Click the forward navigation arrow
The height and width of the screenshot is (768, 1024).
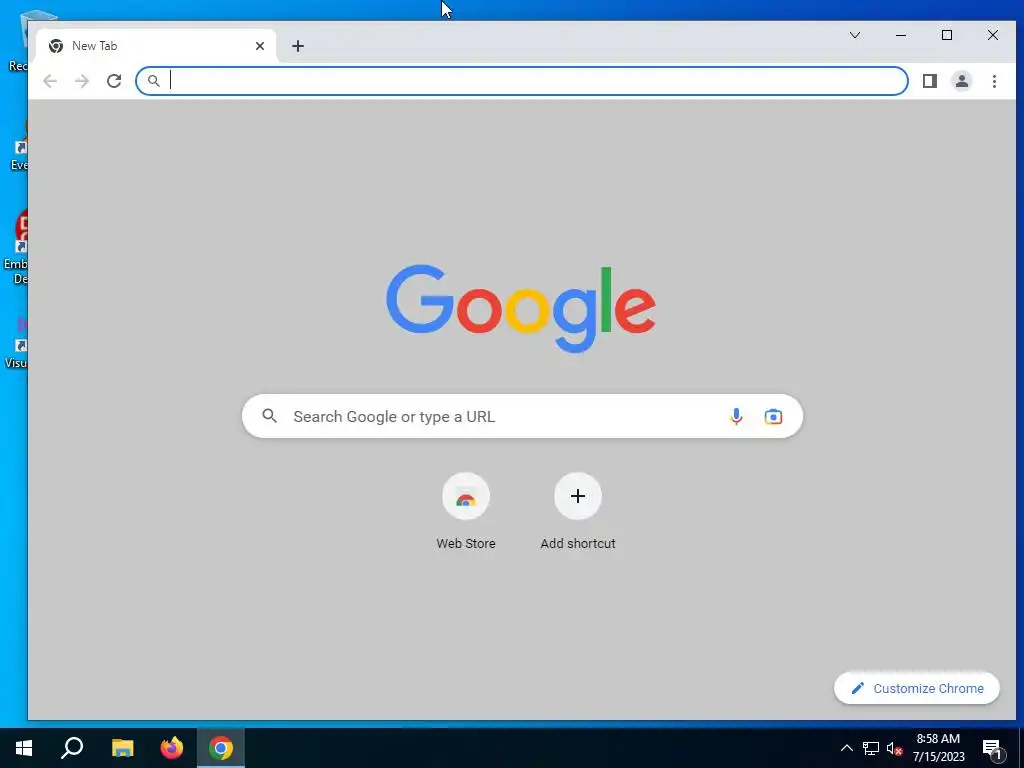82,81
